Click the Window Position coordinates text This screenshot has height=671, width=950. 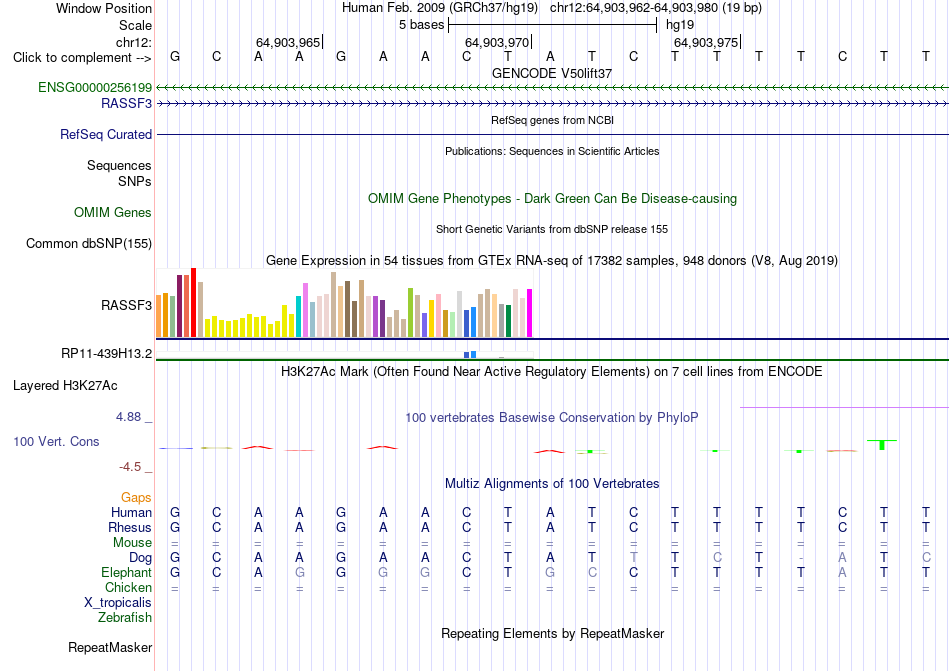point(552,8)
